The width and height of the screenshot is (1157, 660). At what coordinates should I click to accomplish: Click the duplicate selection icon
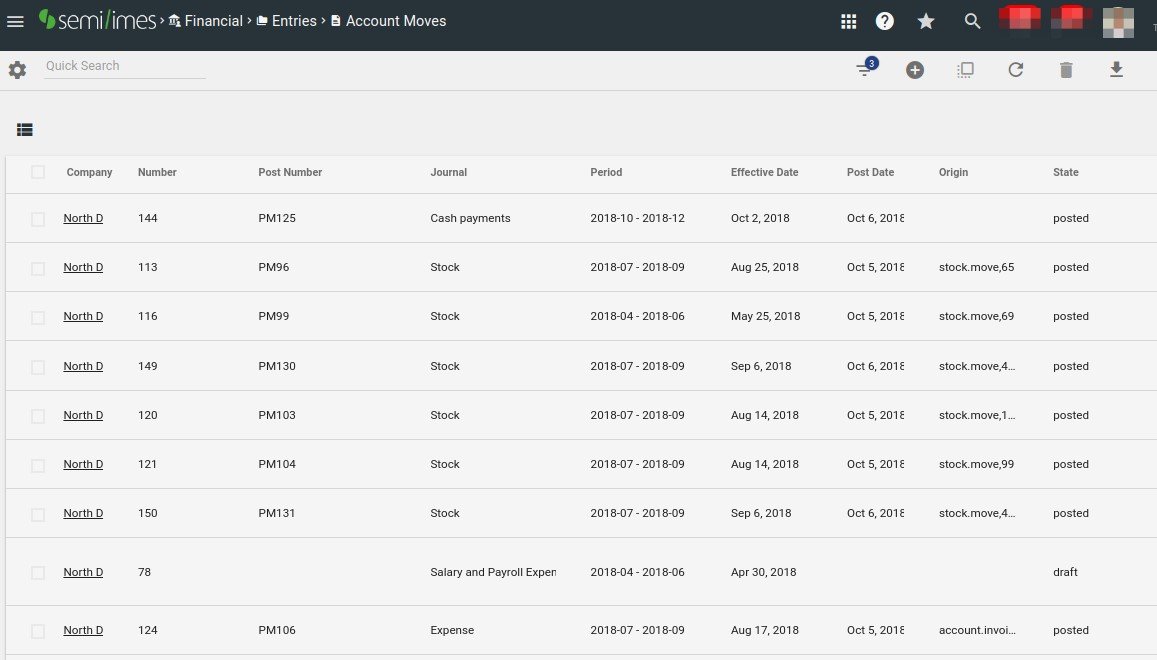(x=965, y=70)
